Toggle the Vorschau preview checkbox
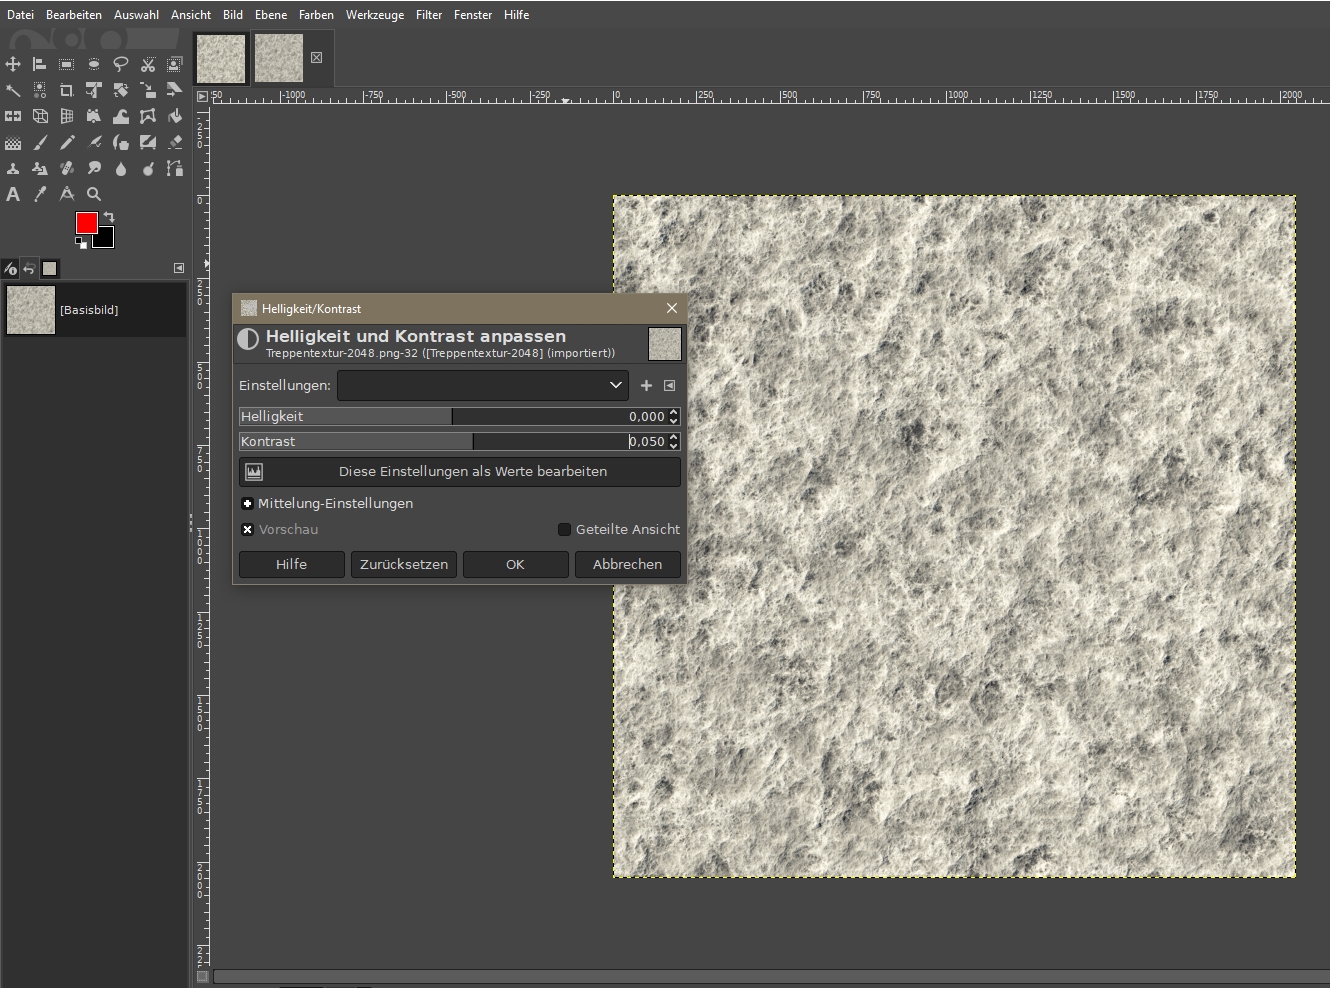The height and width of the screenshot is (988, 1330). [x=248, y=529]
